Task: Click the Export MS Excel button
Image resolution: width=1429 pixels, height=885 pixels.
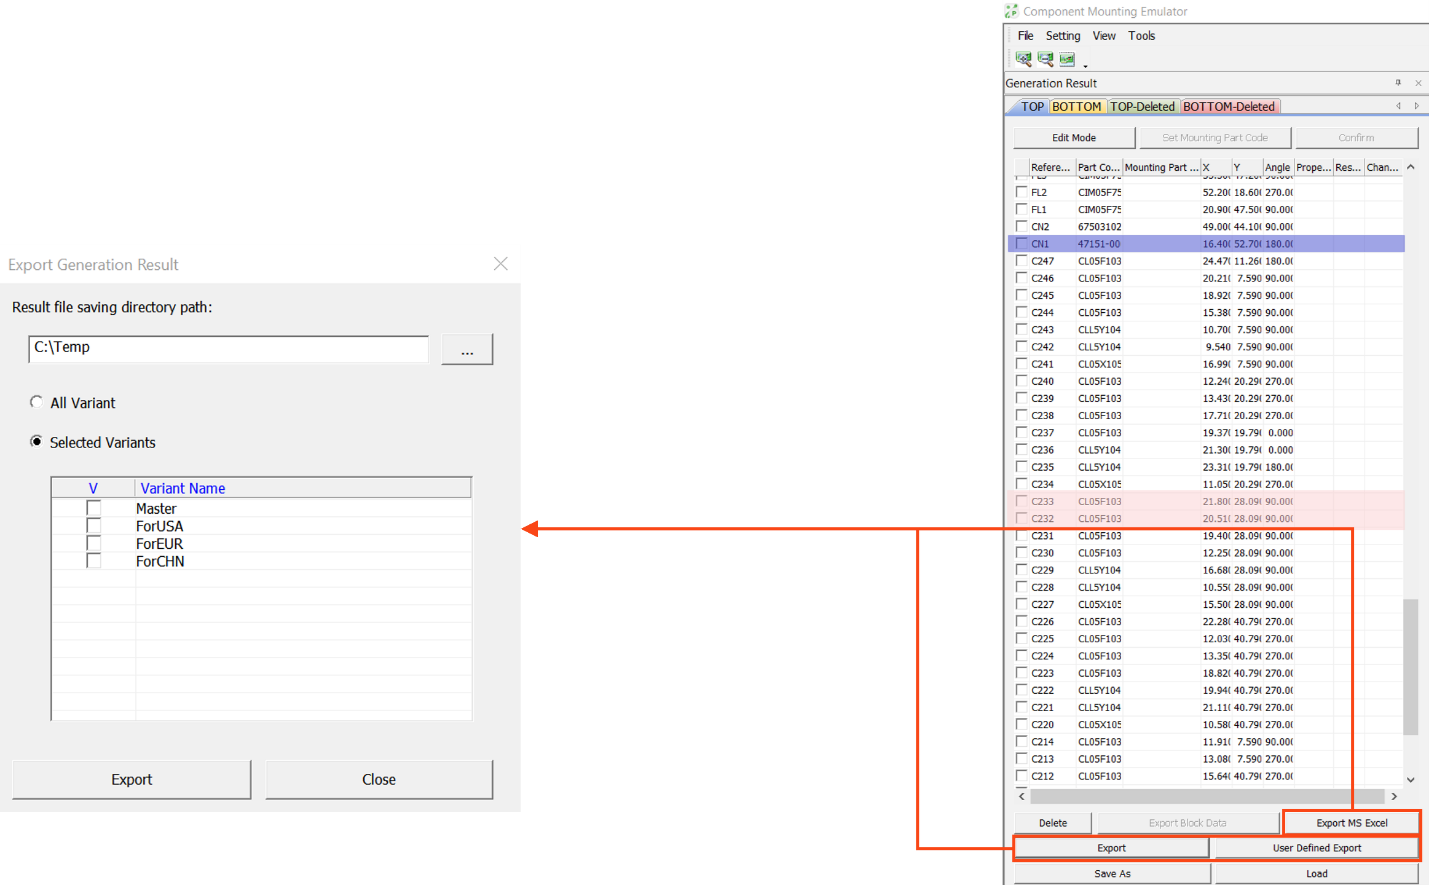Action: pos(1351,823)
